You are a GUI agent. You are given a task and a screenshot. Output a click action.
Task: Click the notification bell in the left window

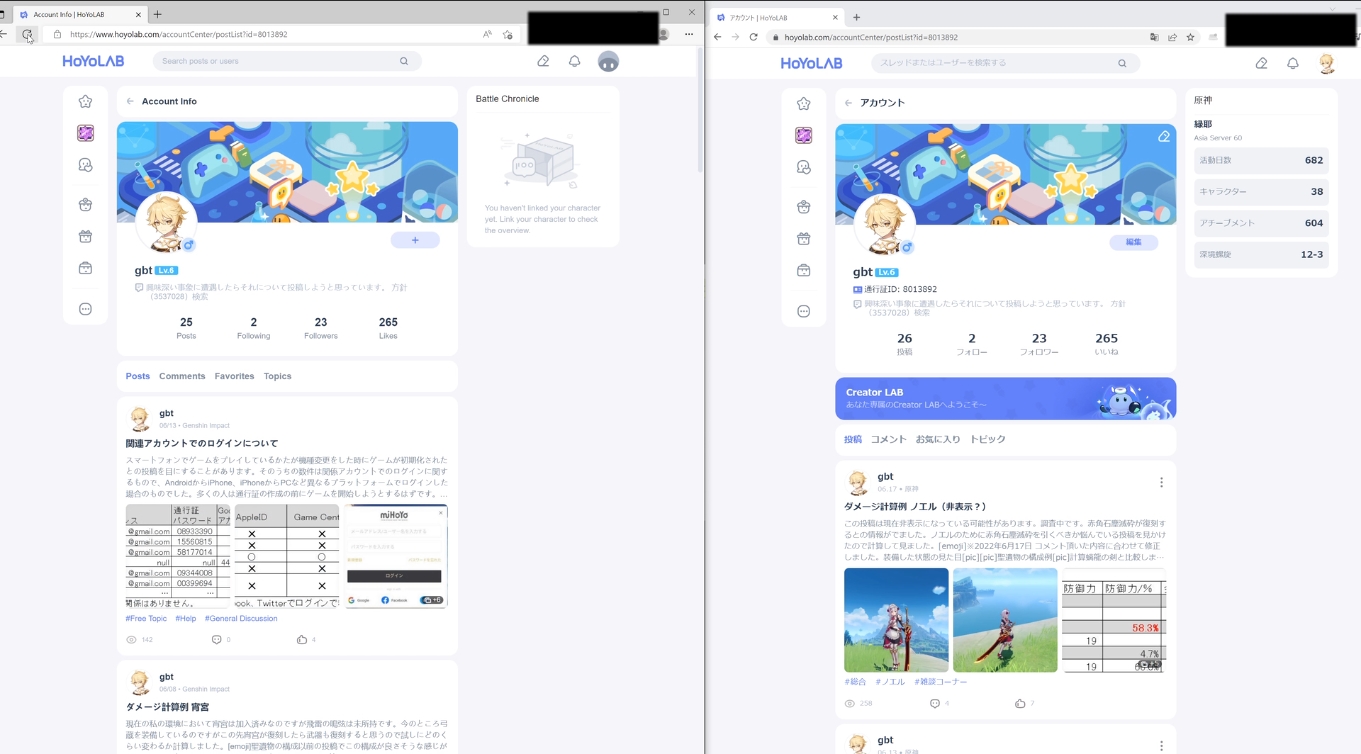tap(574, 61)
